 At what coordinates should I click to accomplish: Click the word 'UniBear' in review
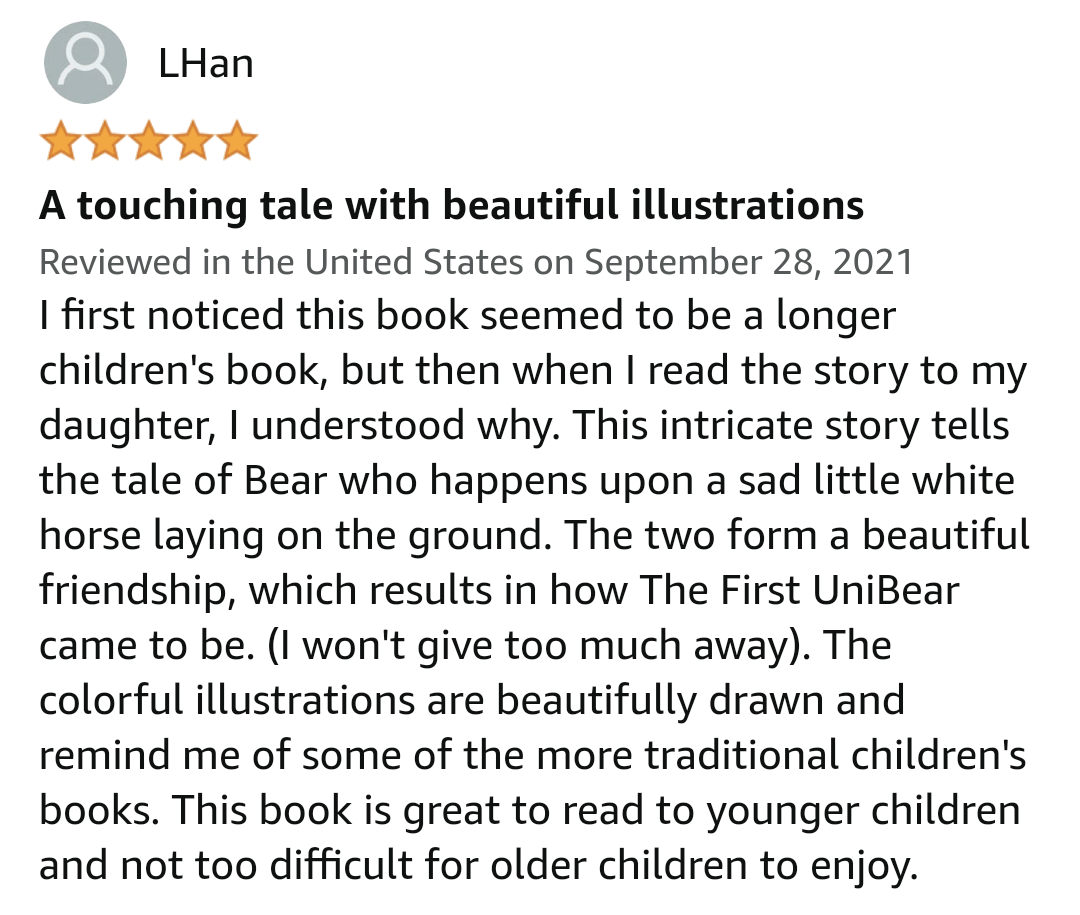[885, 590]
